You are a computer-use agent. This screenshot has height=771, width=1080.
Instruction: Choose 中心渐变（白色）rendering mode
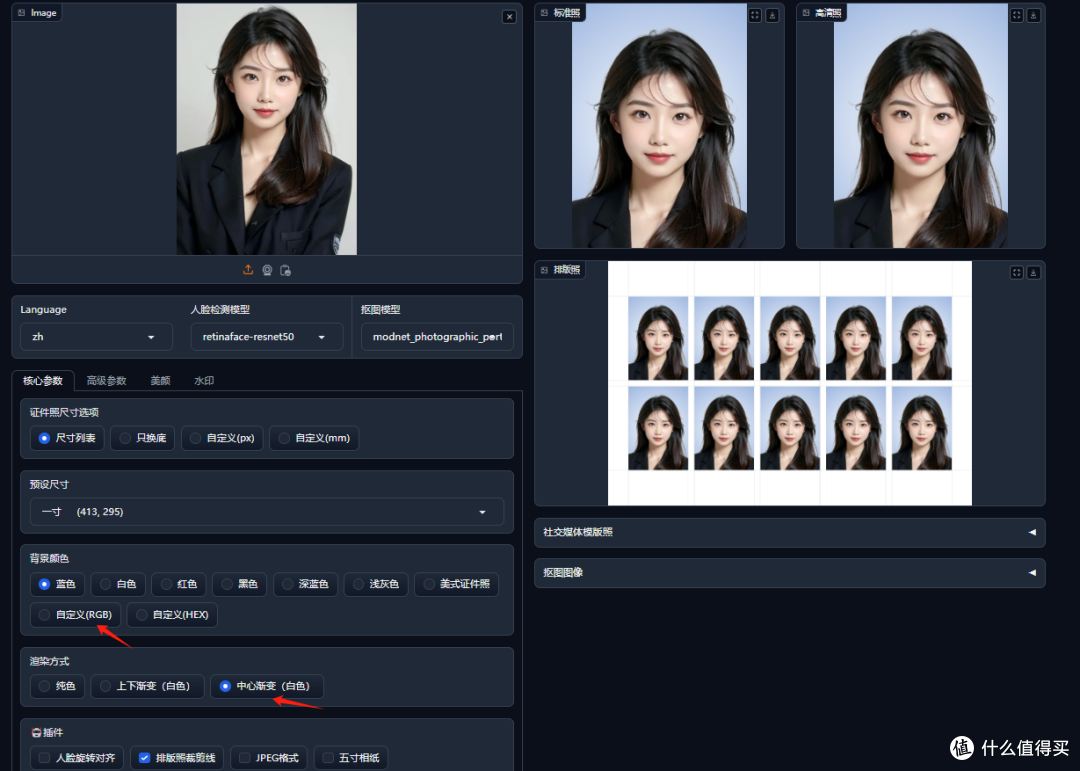click(x=266, y=686)
